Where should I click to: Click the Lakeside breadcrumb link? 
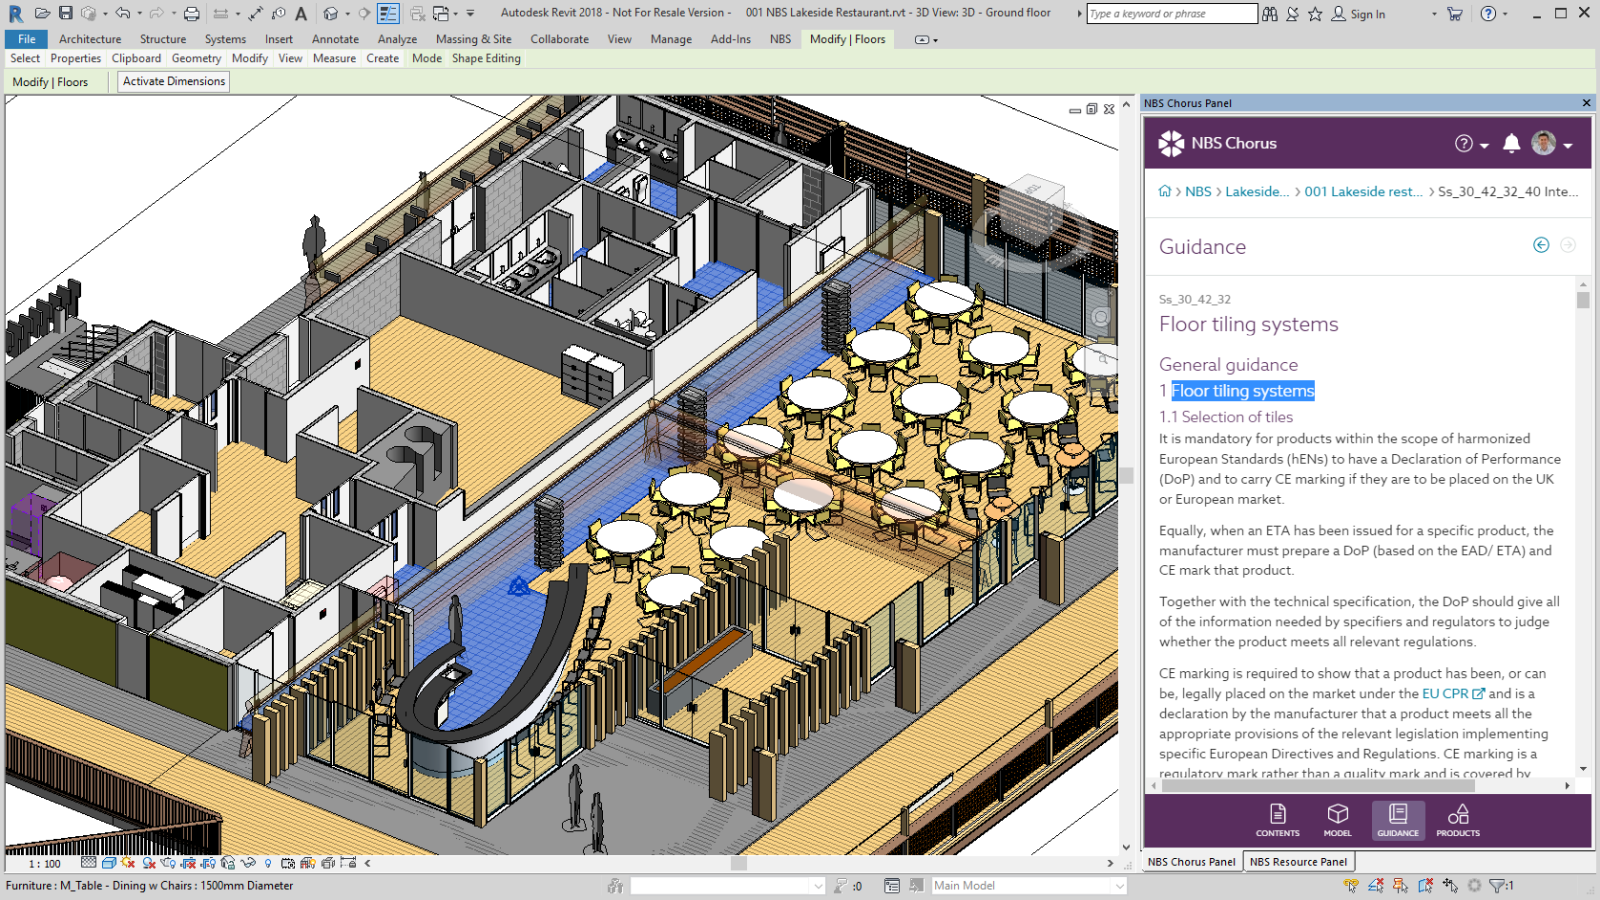coord(1257,191)
